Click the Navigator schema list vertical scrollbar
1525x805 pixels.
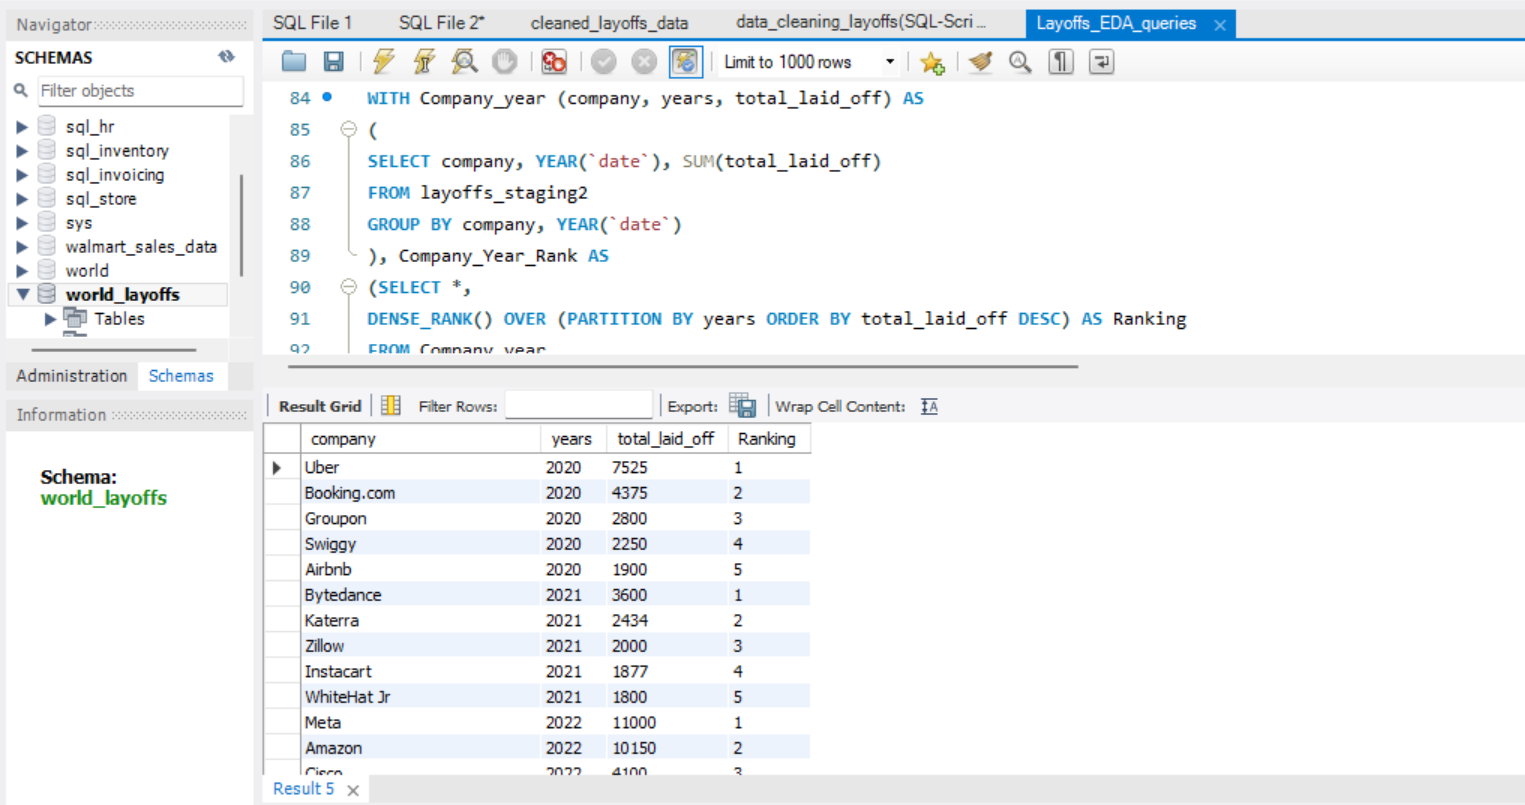click(x=241, y=225)
